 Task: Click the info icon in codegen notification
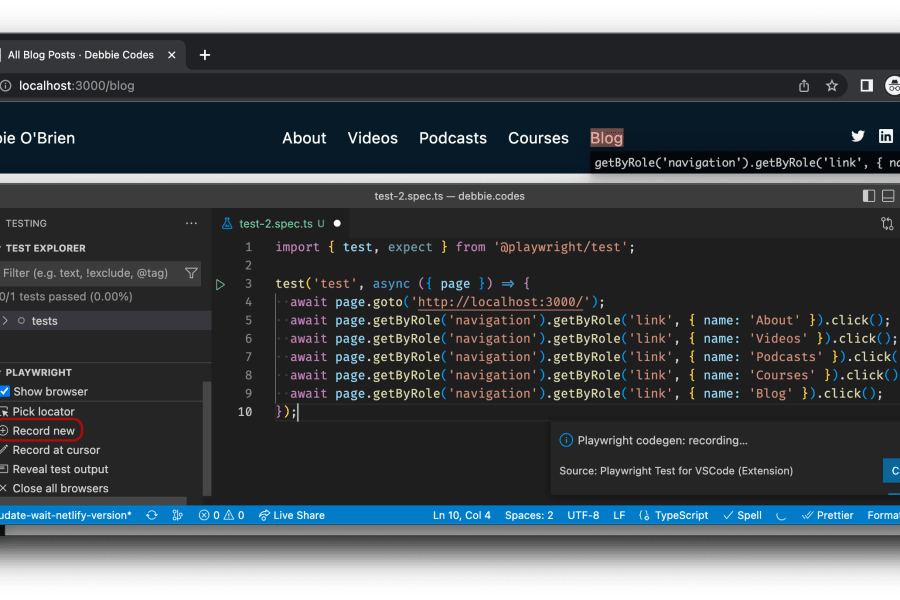pyautogui.click(x=566, y=440)
